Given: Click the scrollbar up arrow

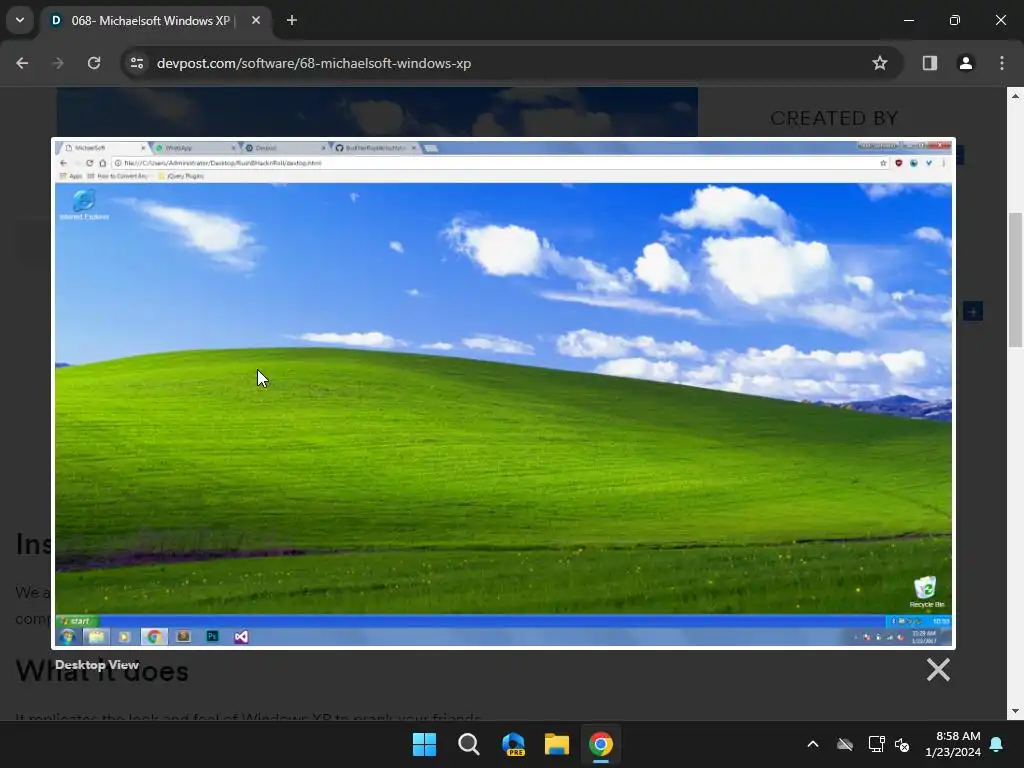Looking at the screenshot, I should tap(1015, 95).
